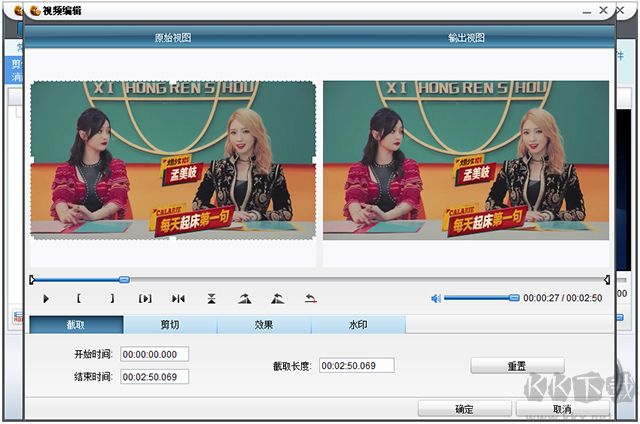
Task: Open the 剪切 tab
Action: (x=170, y=325)
